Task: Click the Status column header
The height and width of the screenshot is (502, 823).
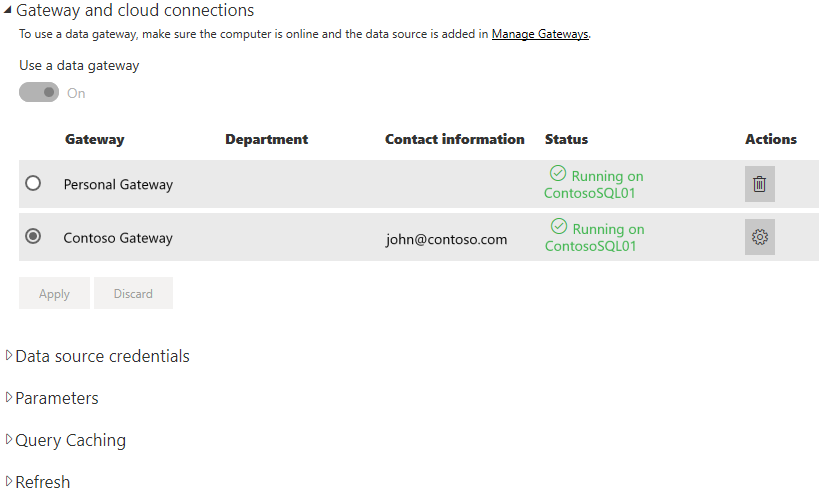Action: pos(566,139)
